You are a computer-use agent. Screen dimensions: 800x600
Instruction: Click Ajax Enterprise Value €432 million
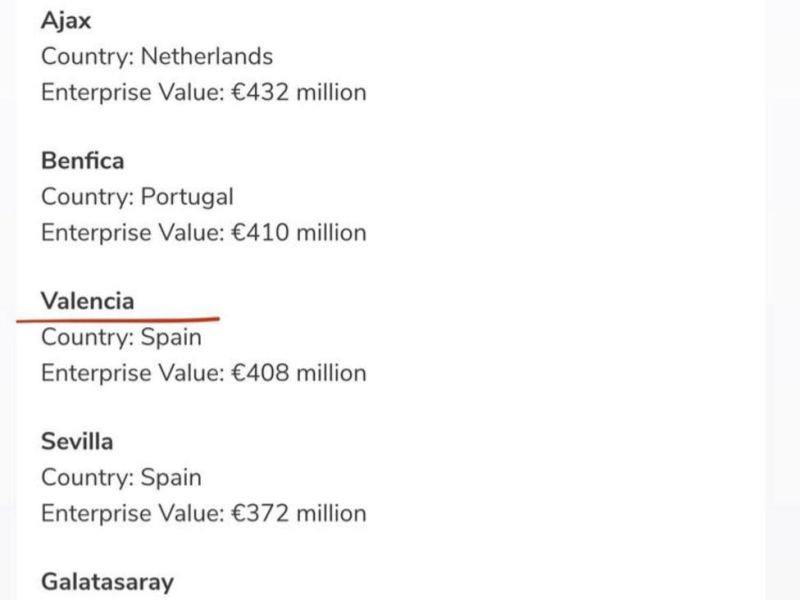(x=204, y=93)
